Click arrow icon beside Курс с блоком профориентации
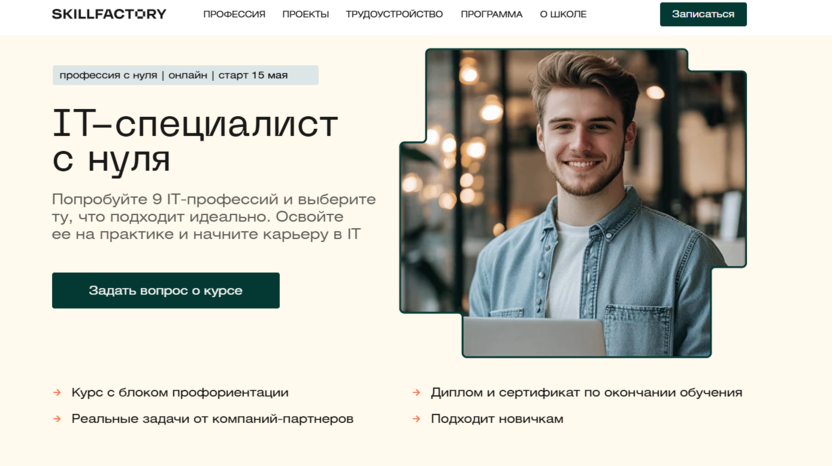This screenshot has height=466, width=832. (57, 393)
